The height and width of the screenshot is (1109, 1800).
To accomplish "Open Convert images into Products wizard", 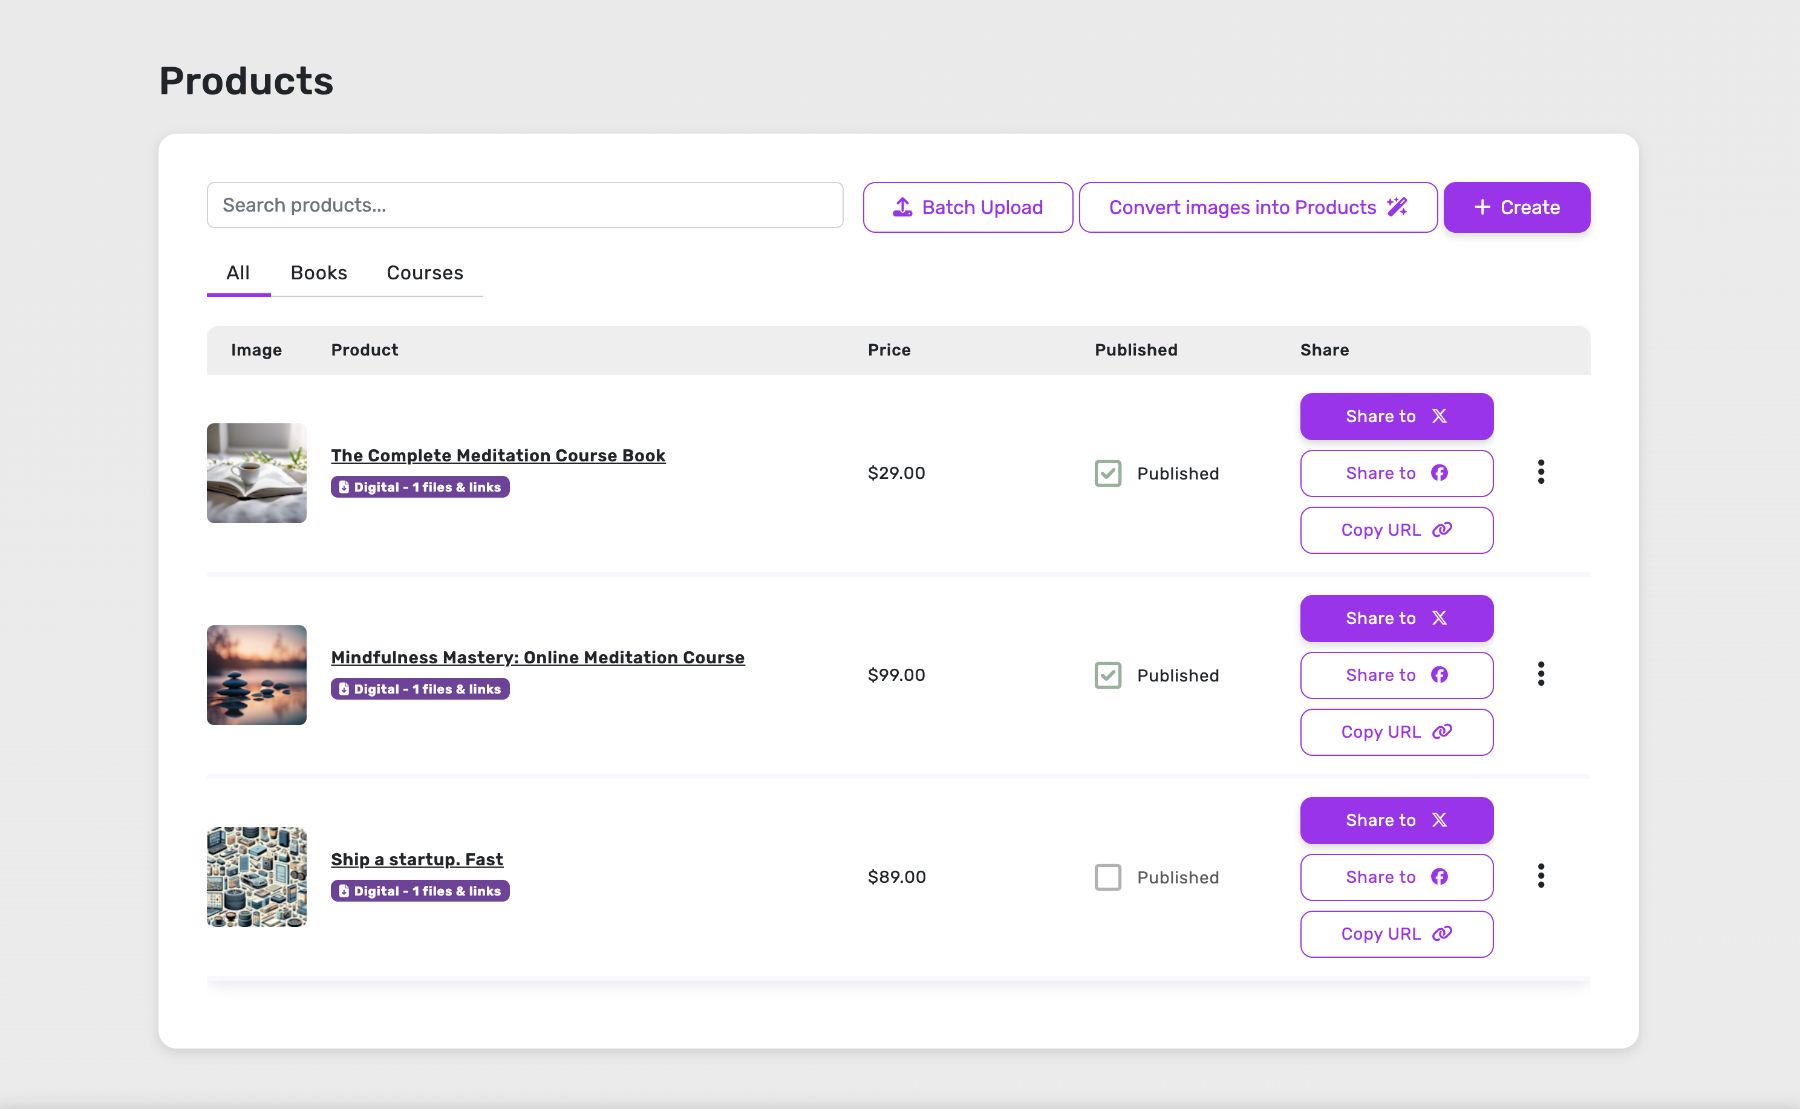I will point(1257,207).
